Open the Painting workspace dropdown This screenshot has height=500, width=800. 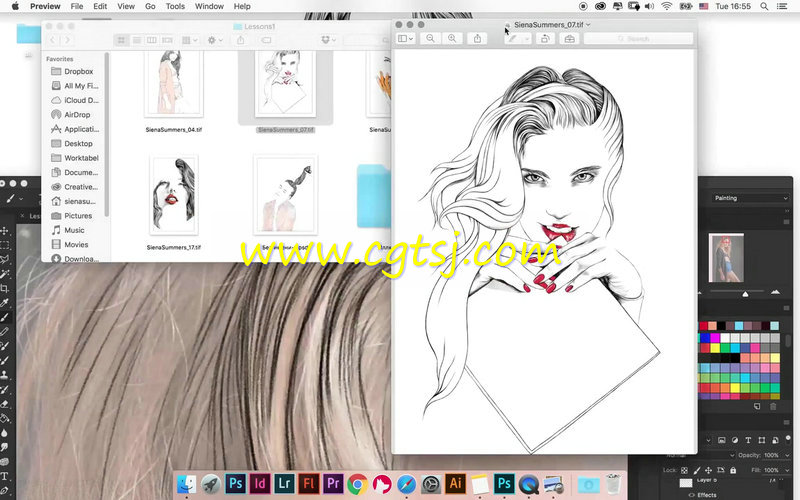click(x=750, y=198)
